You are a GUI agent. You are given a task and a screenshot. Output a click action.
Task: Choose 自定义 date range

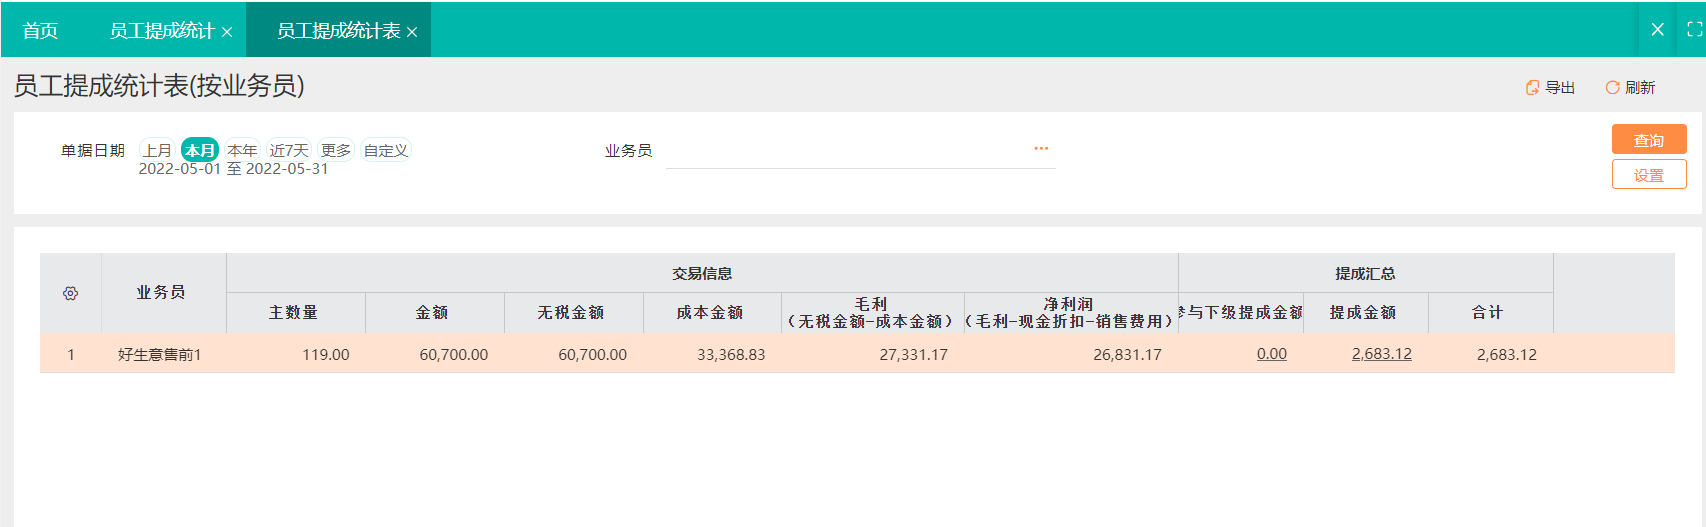[x=385, y=150]
